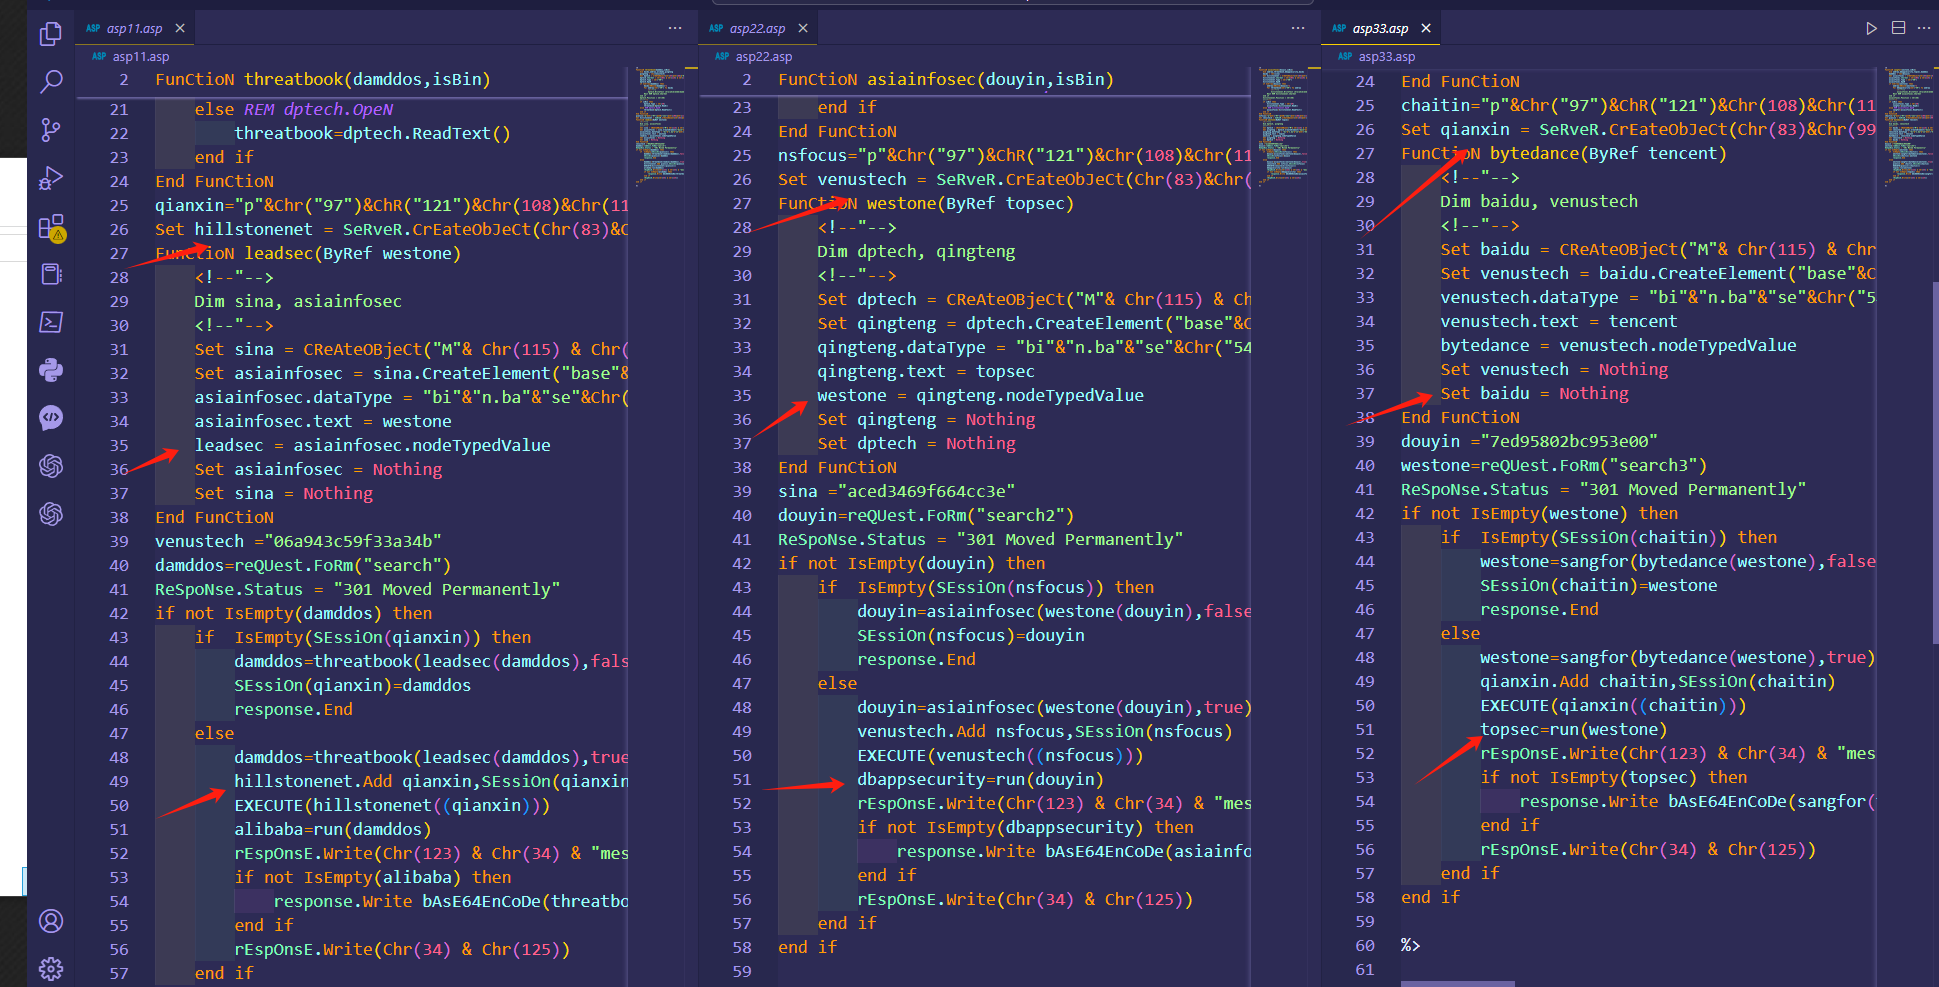Click 'topsec=run(westone)' line

tap(1574, 730)
